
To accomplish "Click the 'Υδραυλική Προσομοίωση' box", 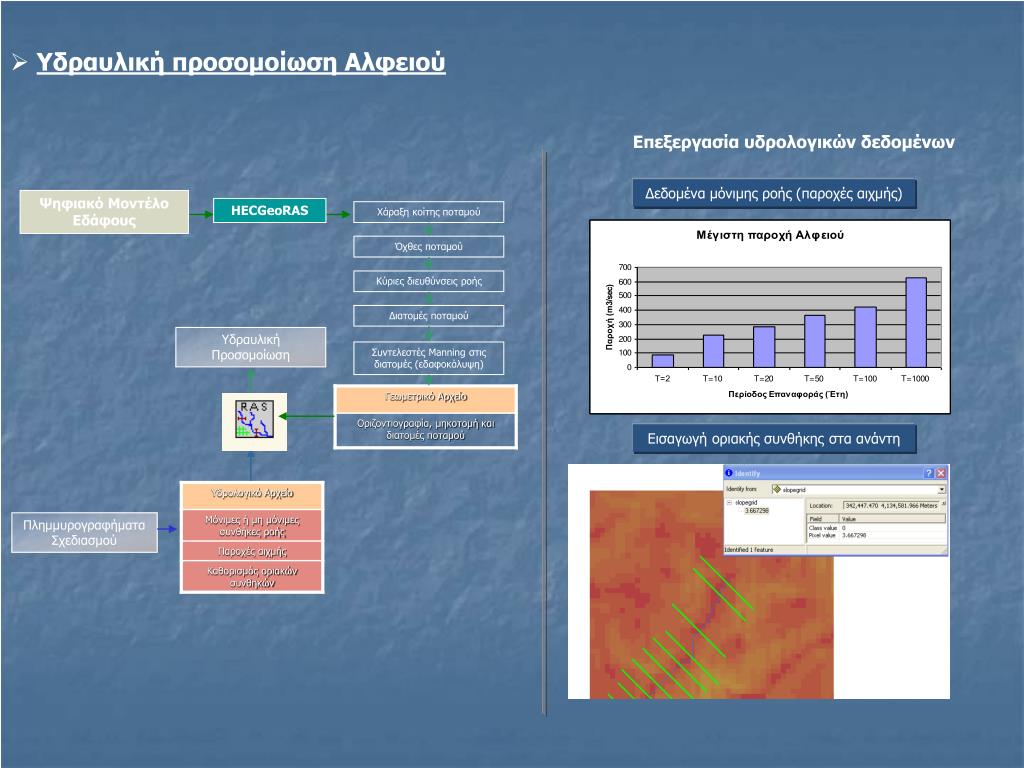I will click(x=251, y=347).
